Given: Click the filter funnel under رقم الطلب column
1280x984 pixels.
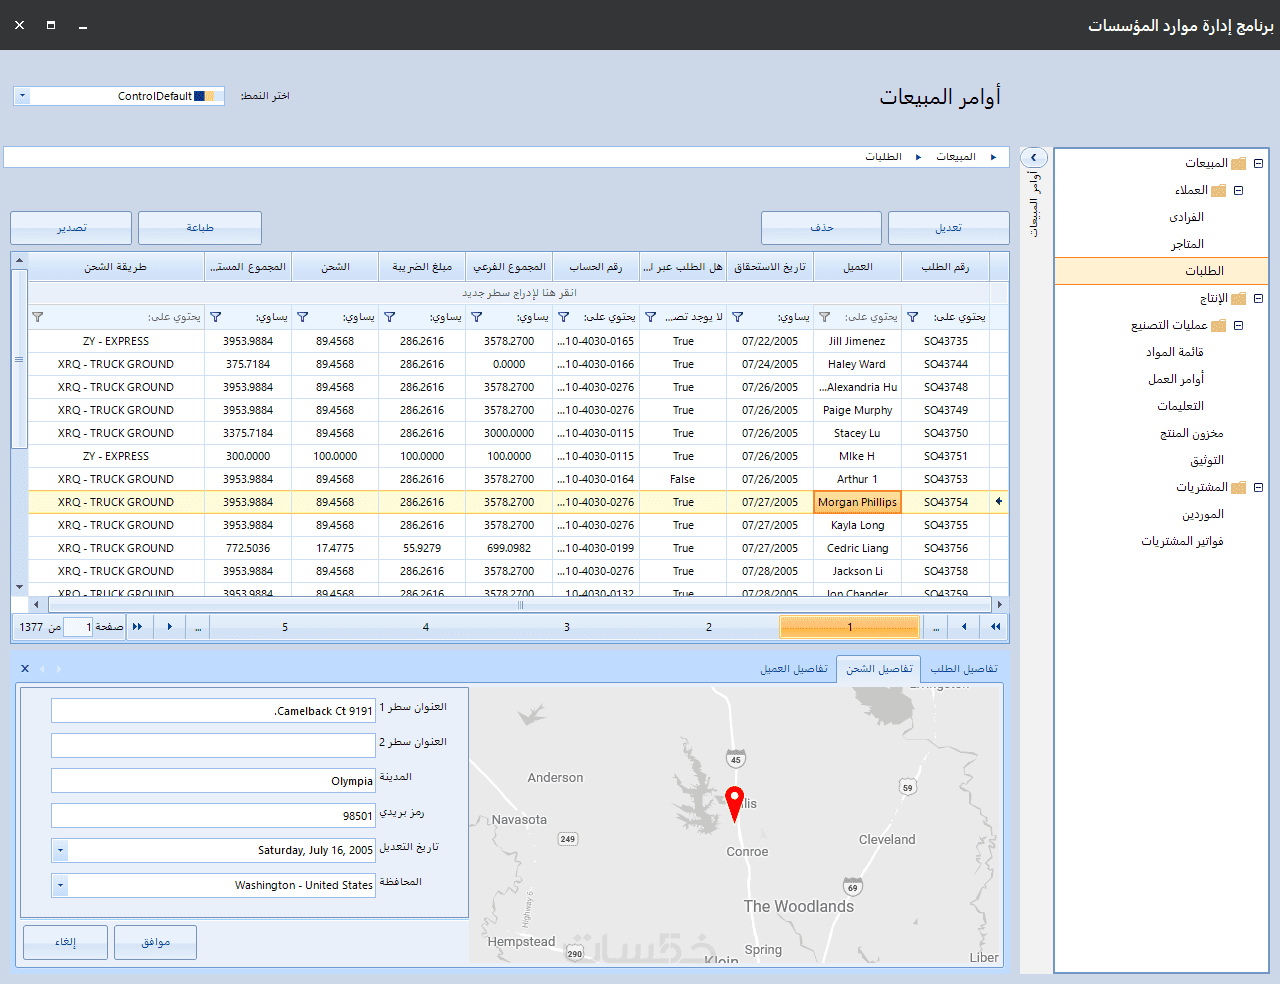Looking at the screenshot, I should click(x=912, y=317).
